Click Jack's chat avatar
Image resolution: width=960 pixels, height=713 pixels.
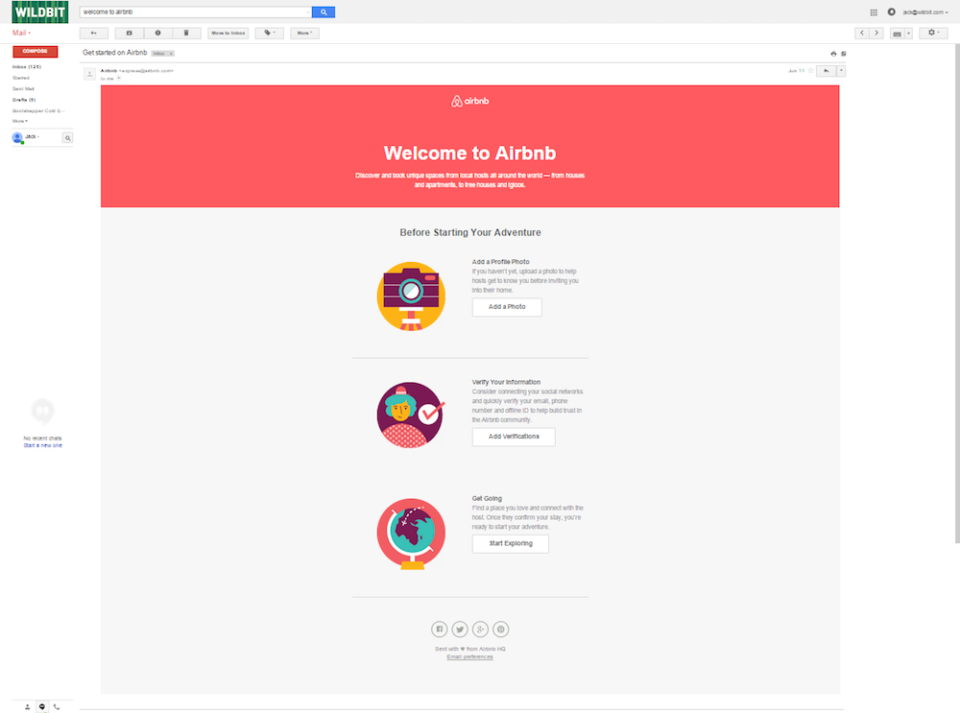tap(18, 138)
